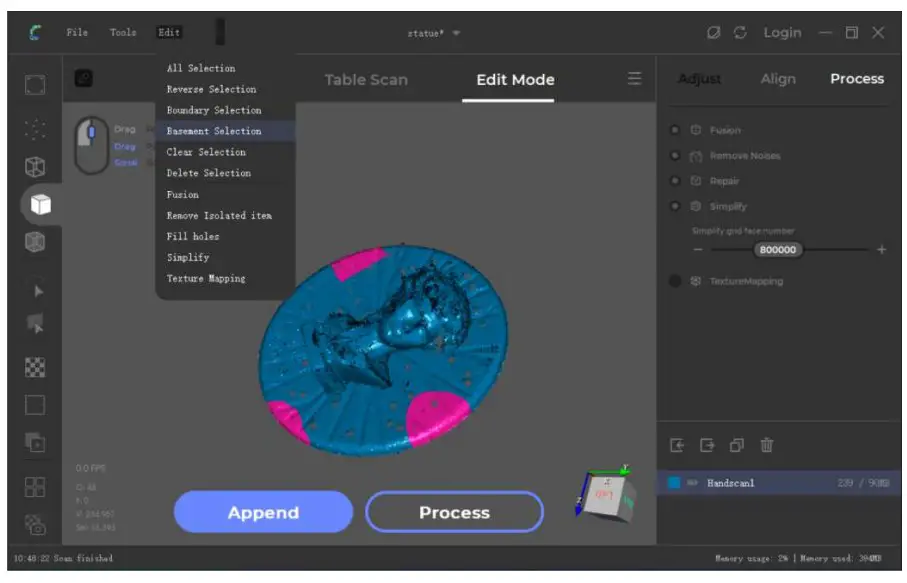907x583 pixels.
Task: Click the Fusion icon in the Process panel
Action: click(x=696, y=130)
